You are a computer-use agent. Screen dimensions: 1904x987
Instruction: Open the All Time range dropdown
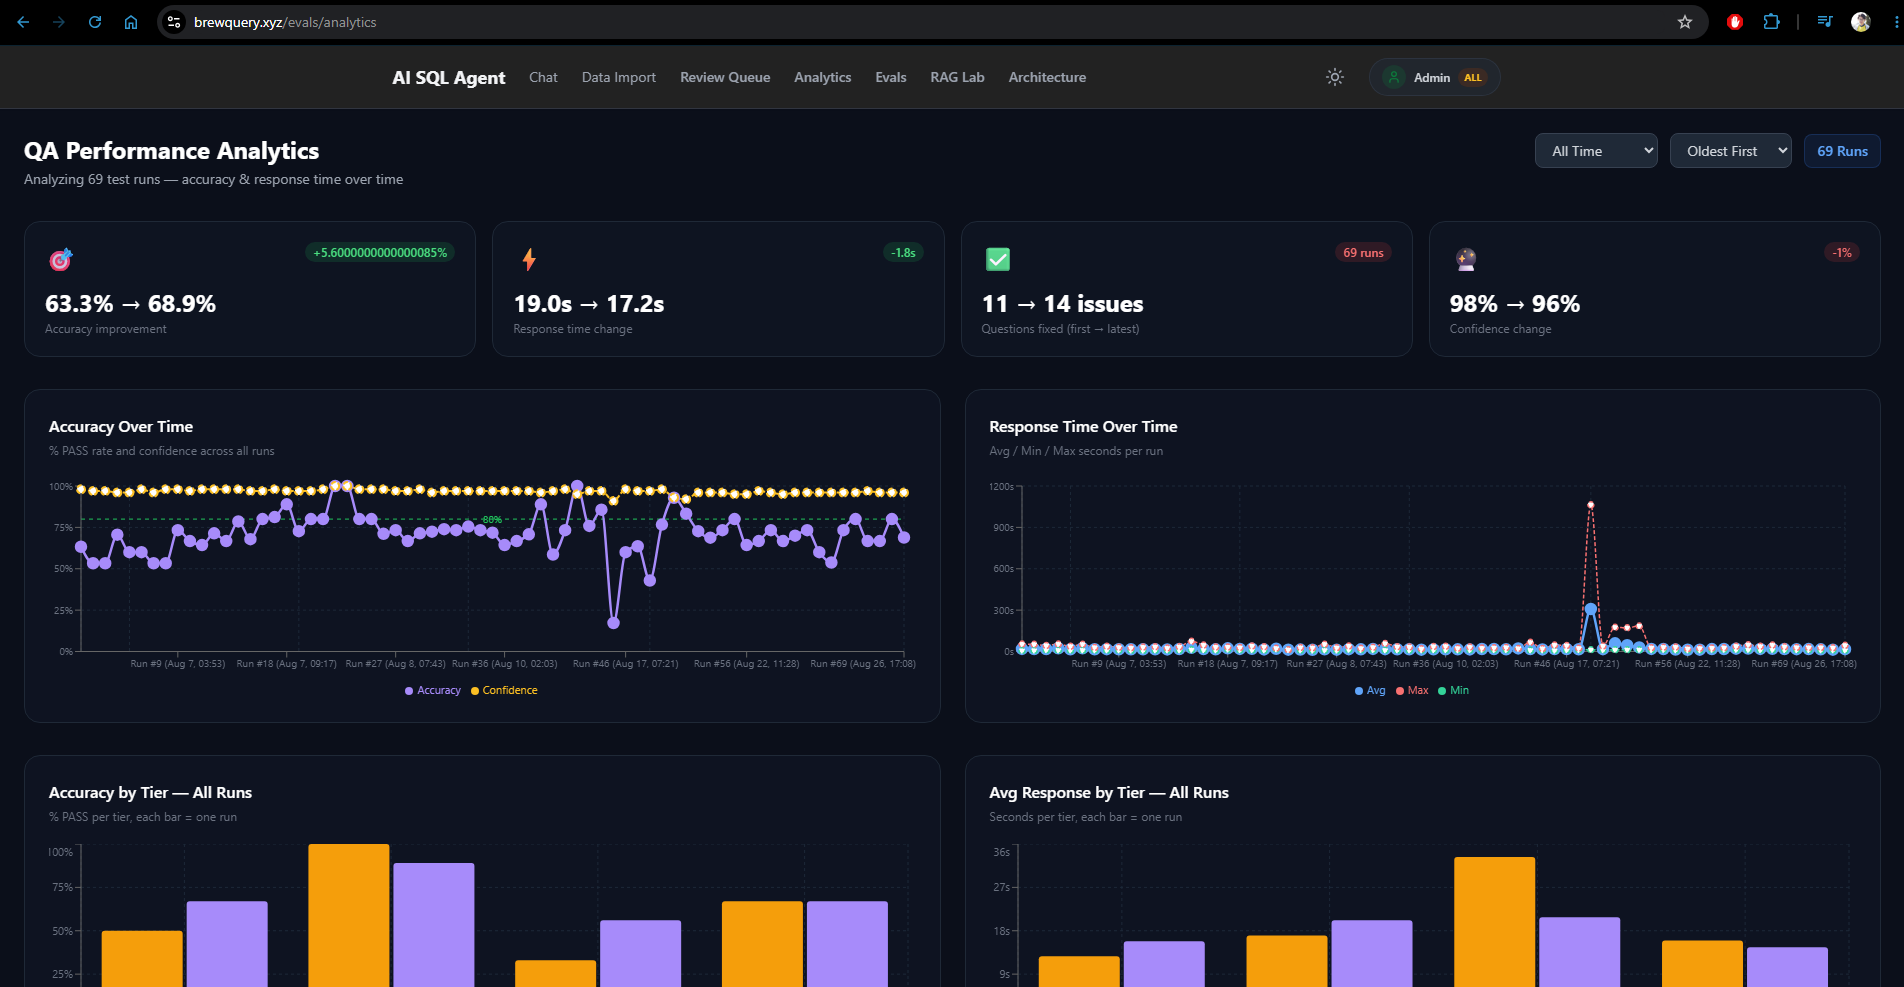tap(1596, 151)
